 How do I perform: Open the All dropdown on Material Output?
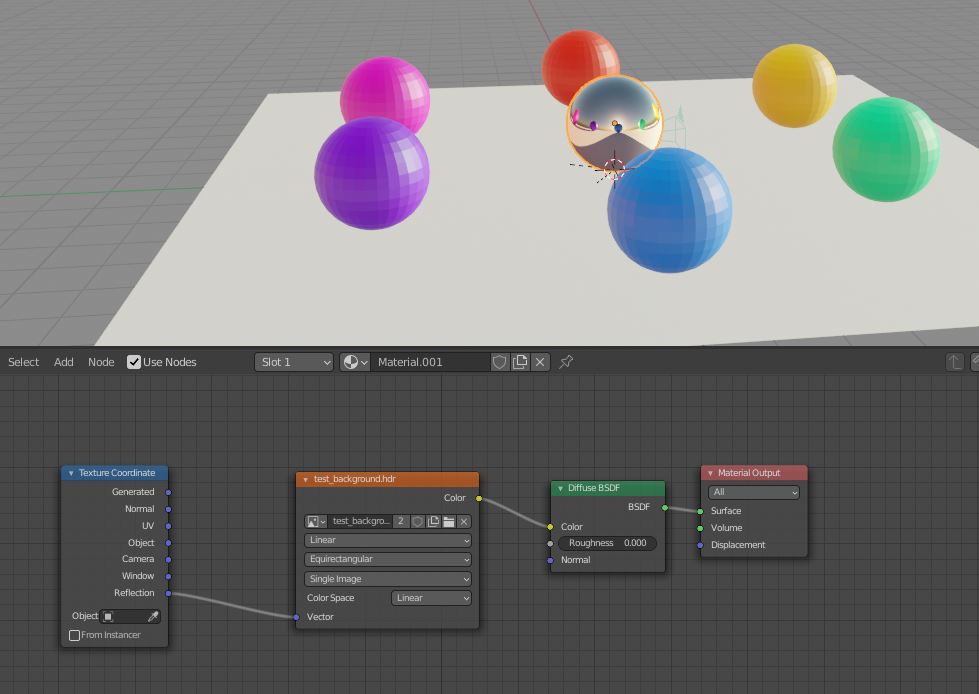click(753, 492)
